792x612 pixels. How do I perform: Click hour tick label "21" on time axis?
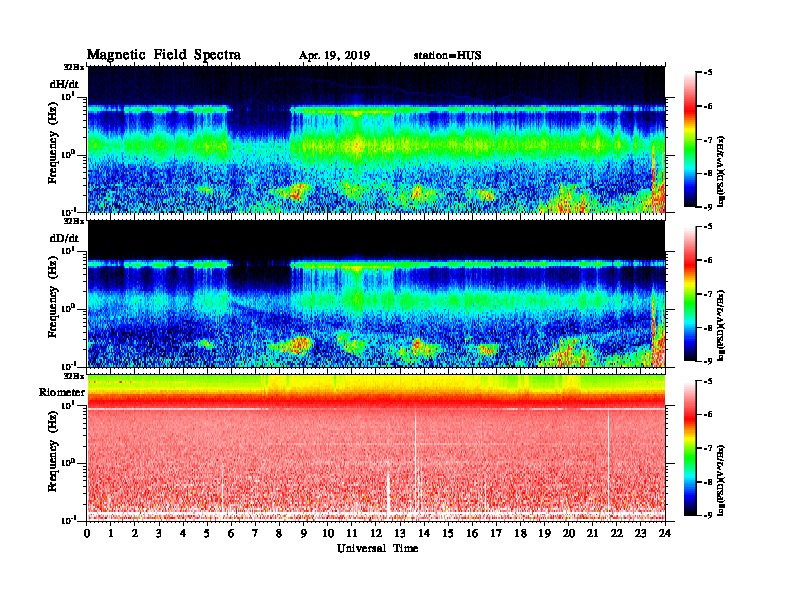pyautogui.click(x=592, y=533)
